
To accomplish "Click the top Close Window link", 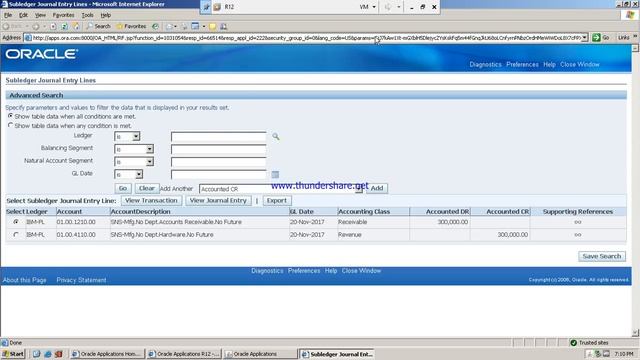I will point(580,64).
